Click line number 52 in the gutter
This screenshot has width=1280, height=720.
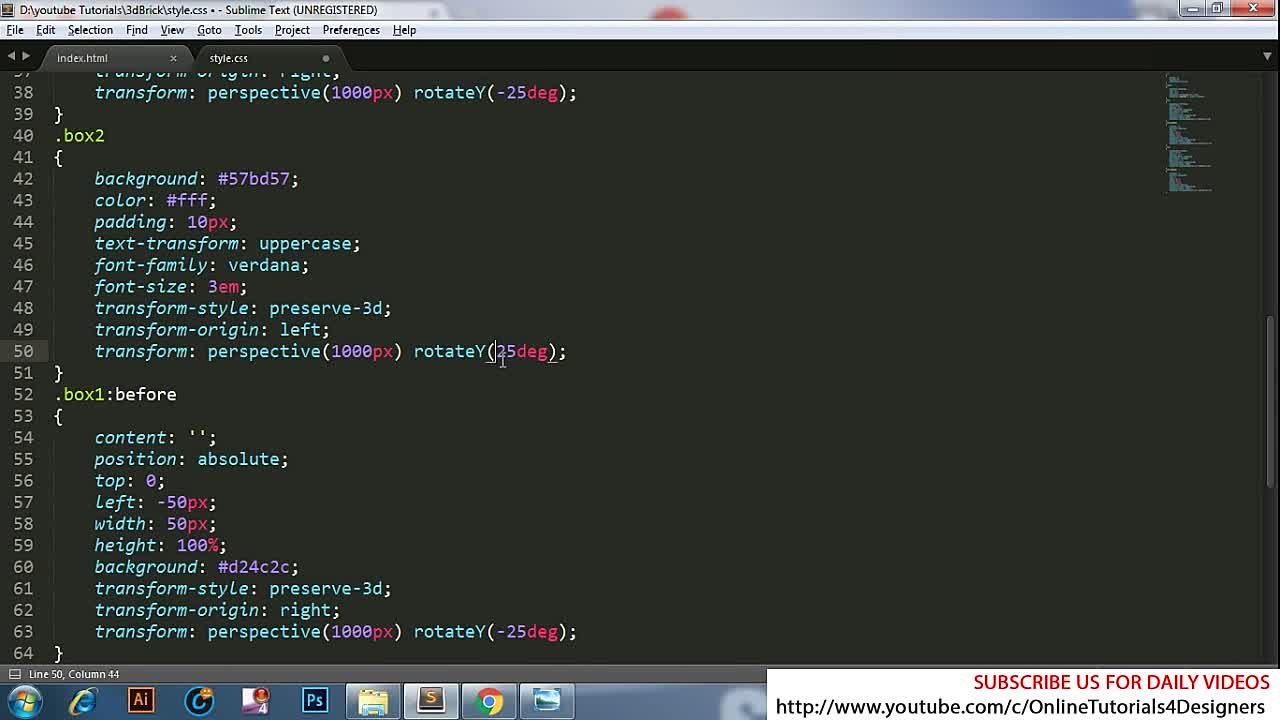tap(23, 394)
